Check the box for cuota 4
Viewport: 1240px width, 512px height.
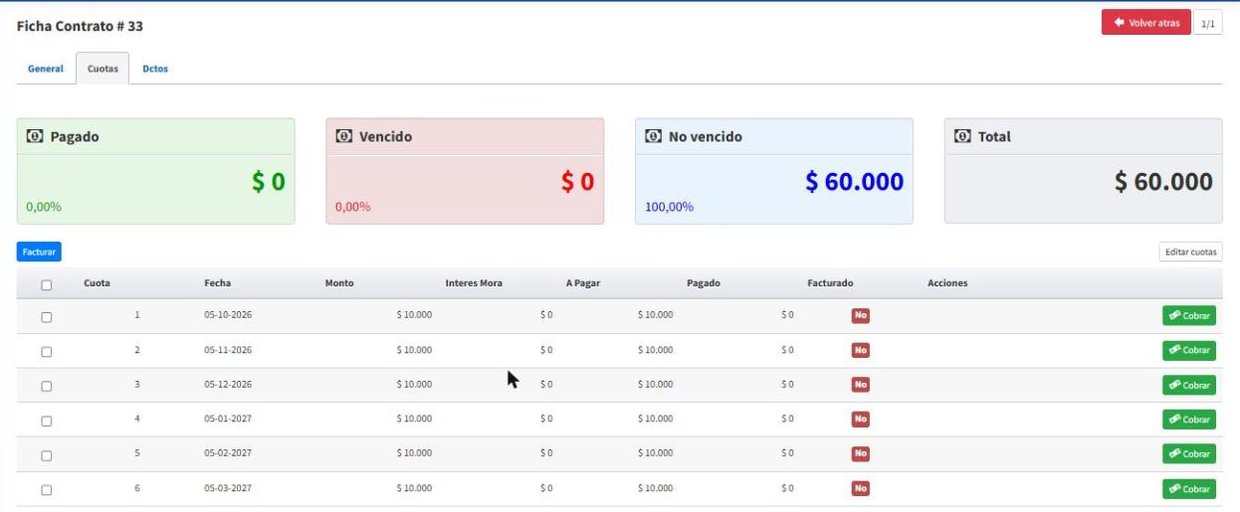point(46,421)
